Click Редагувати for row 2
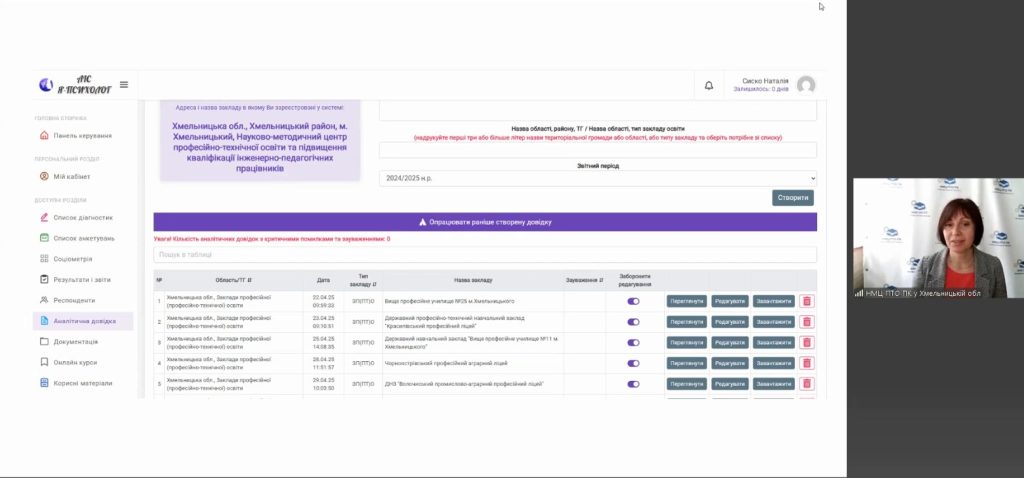 (x=729, y=322)
